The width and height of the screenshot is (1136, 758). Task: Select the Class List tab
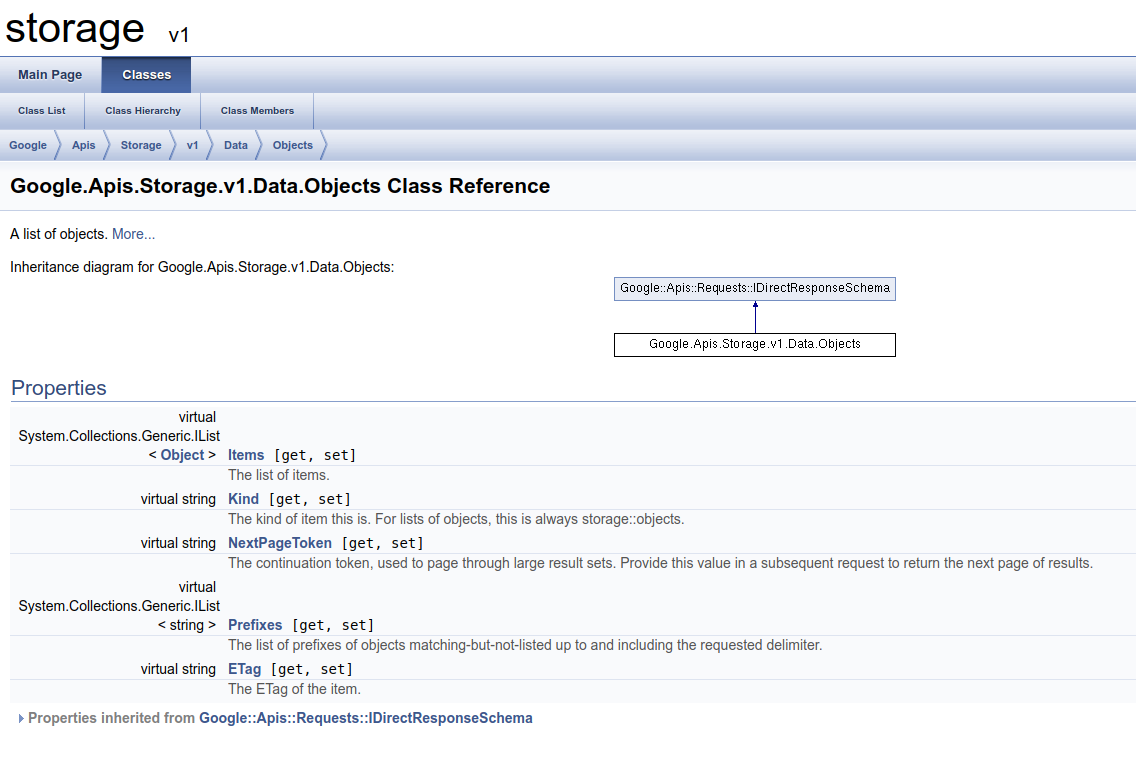tap(41, 111)
